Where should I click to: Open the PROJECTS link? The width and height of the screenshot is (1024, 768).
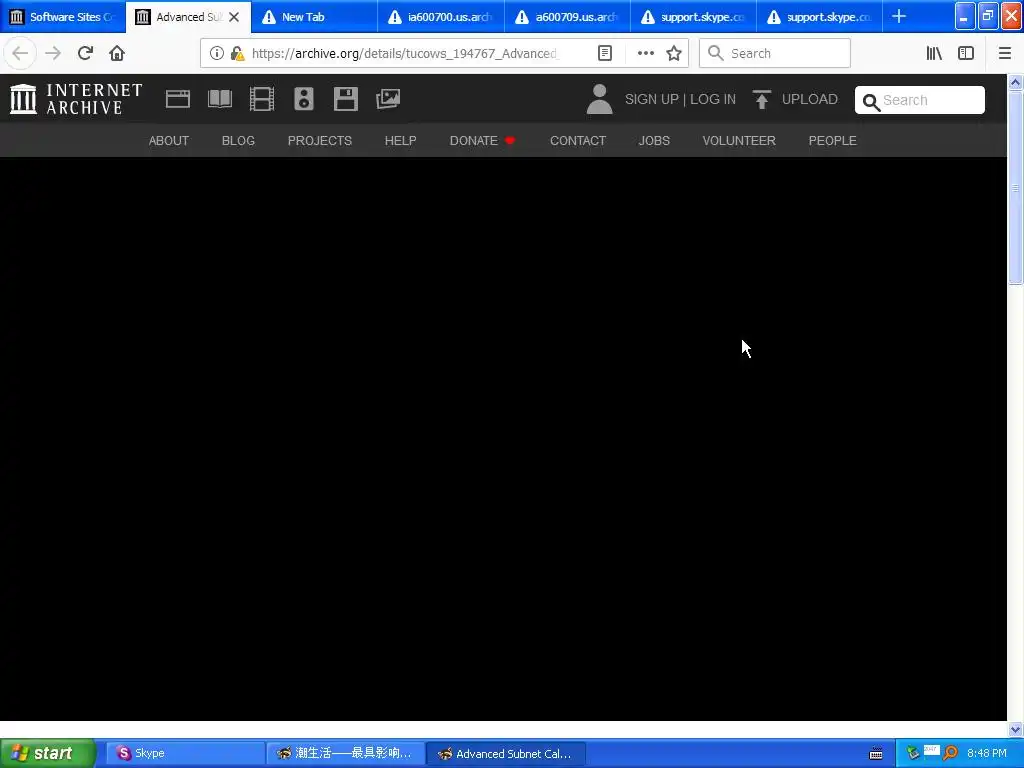320,140
